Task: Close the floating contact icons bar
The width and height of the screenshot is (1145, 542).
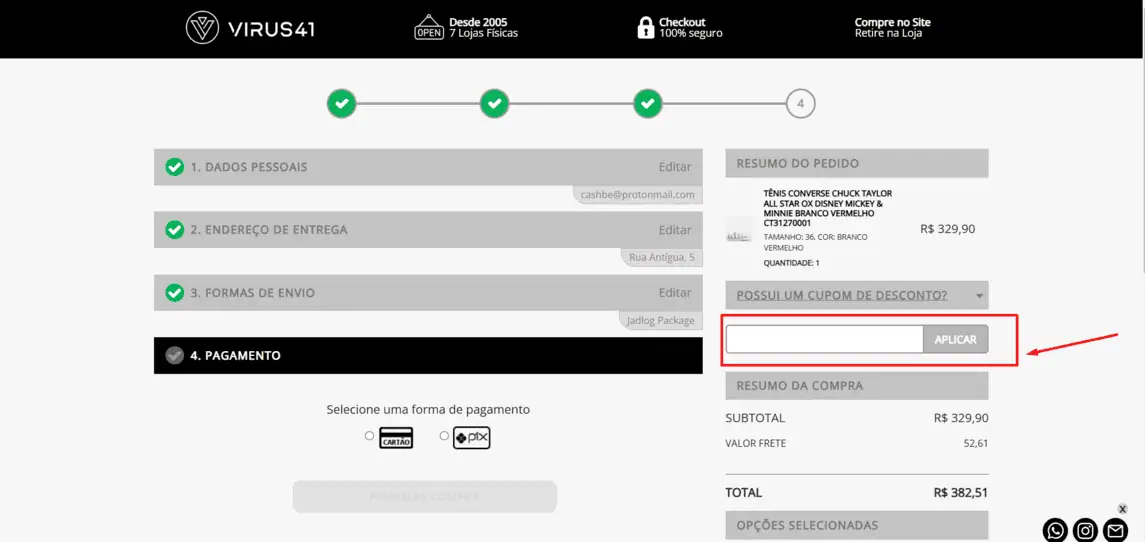Action: (1122, 508)
